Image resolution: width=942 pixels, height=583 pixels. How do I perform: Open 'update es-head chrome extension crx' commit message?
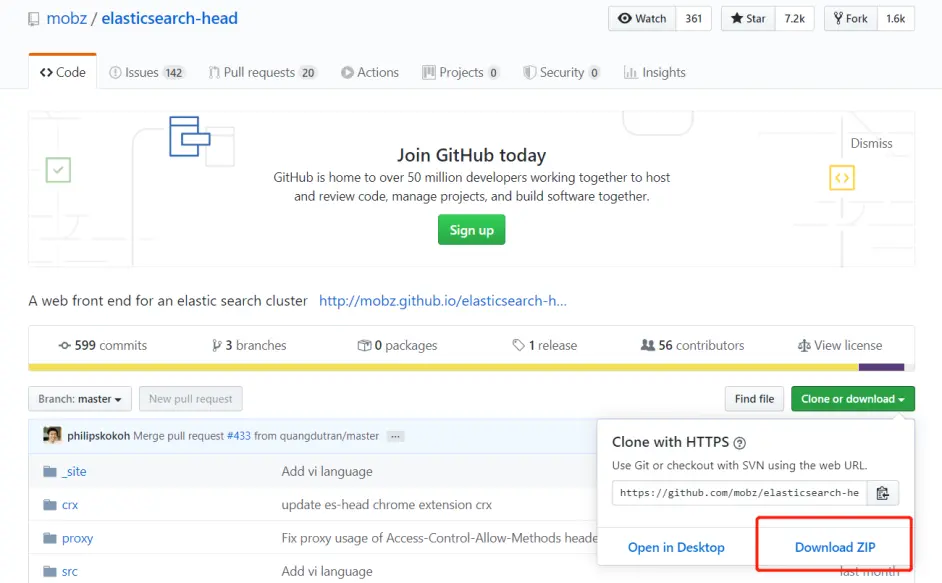click(x=386, y=505)
